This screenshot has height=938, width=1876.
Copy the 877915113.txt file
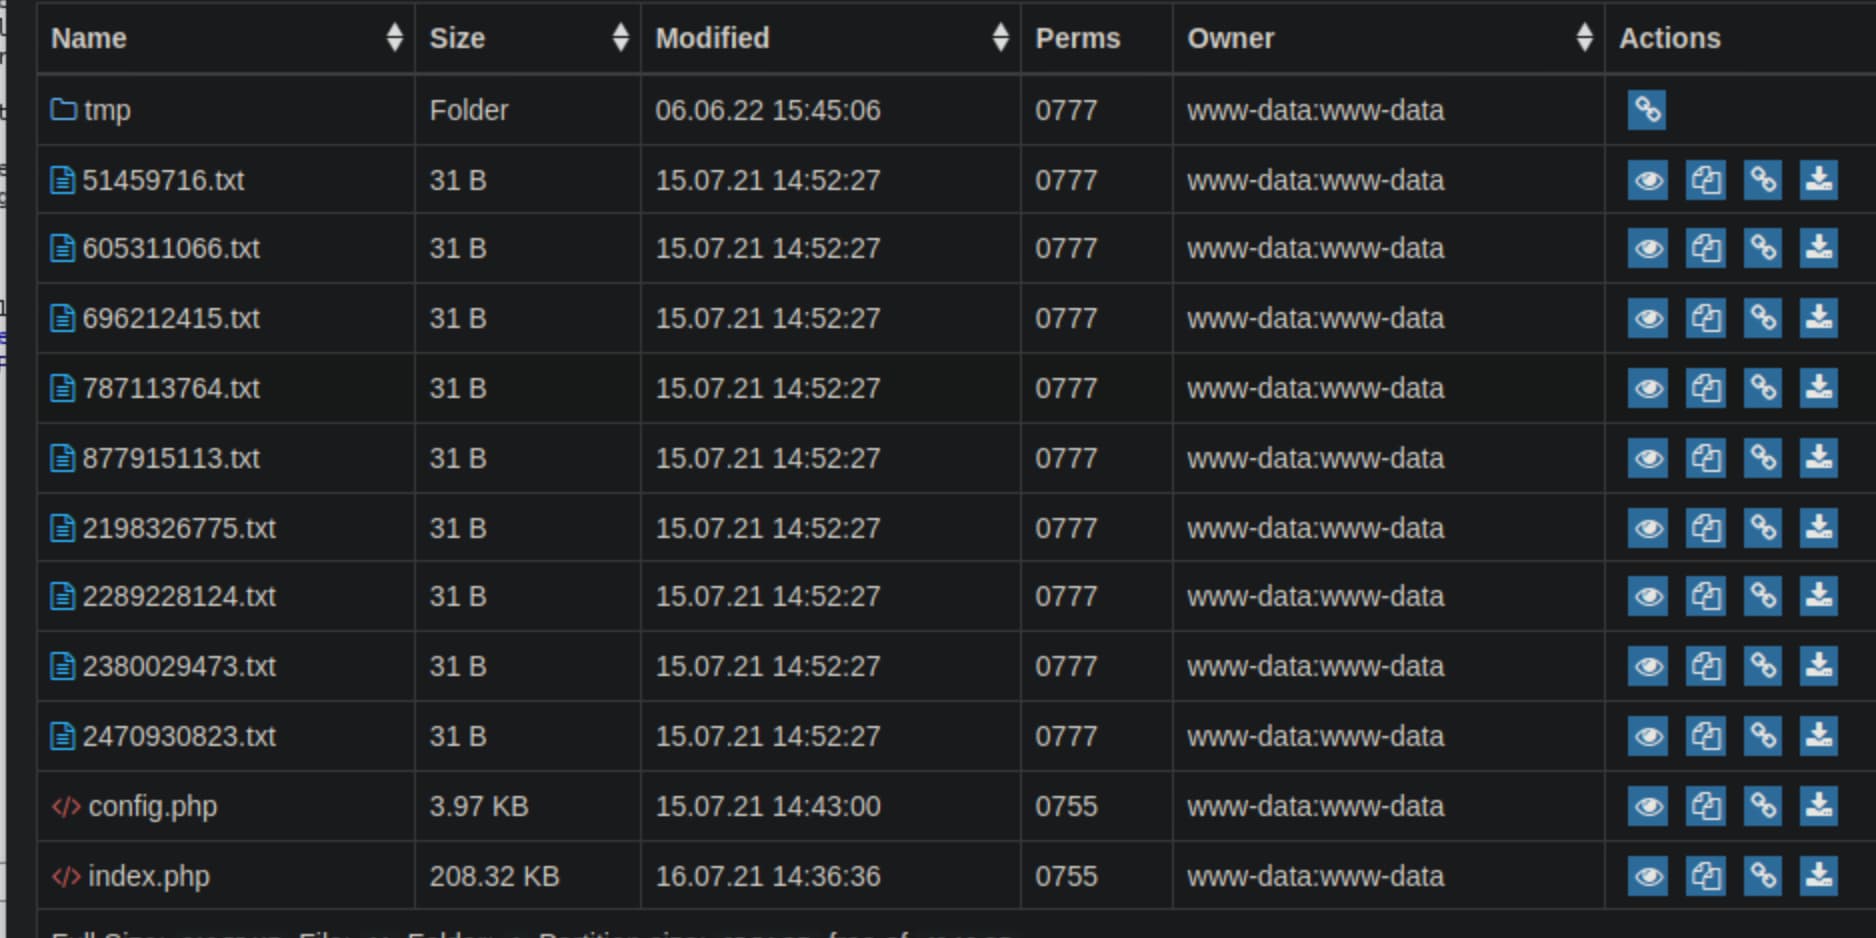[1705, 458]
